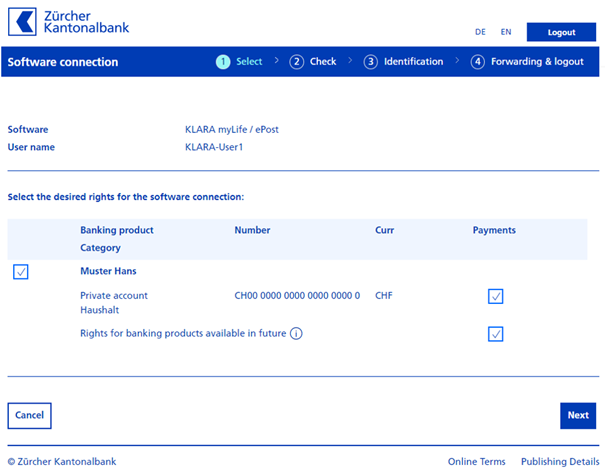Toggle Payments checkbox for future banking products
This screenshot has height=475, width=605.
click(x=495, y=334)
